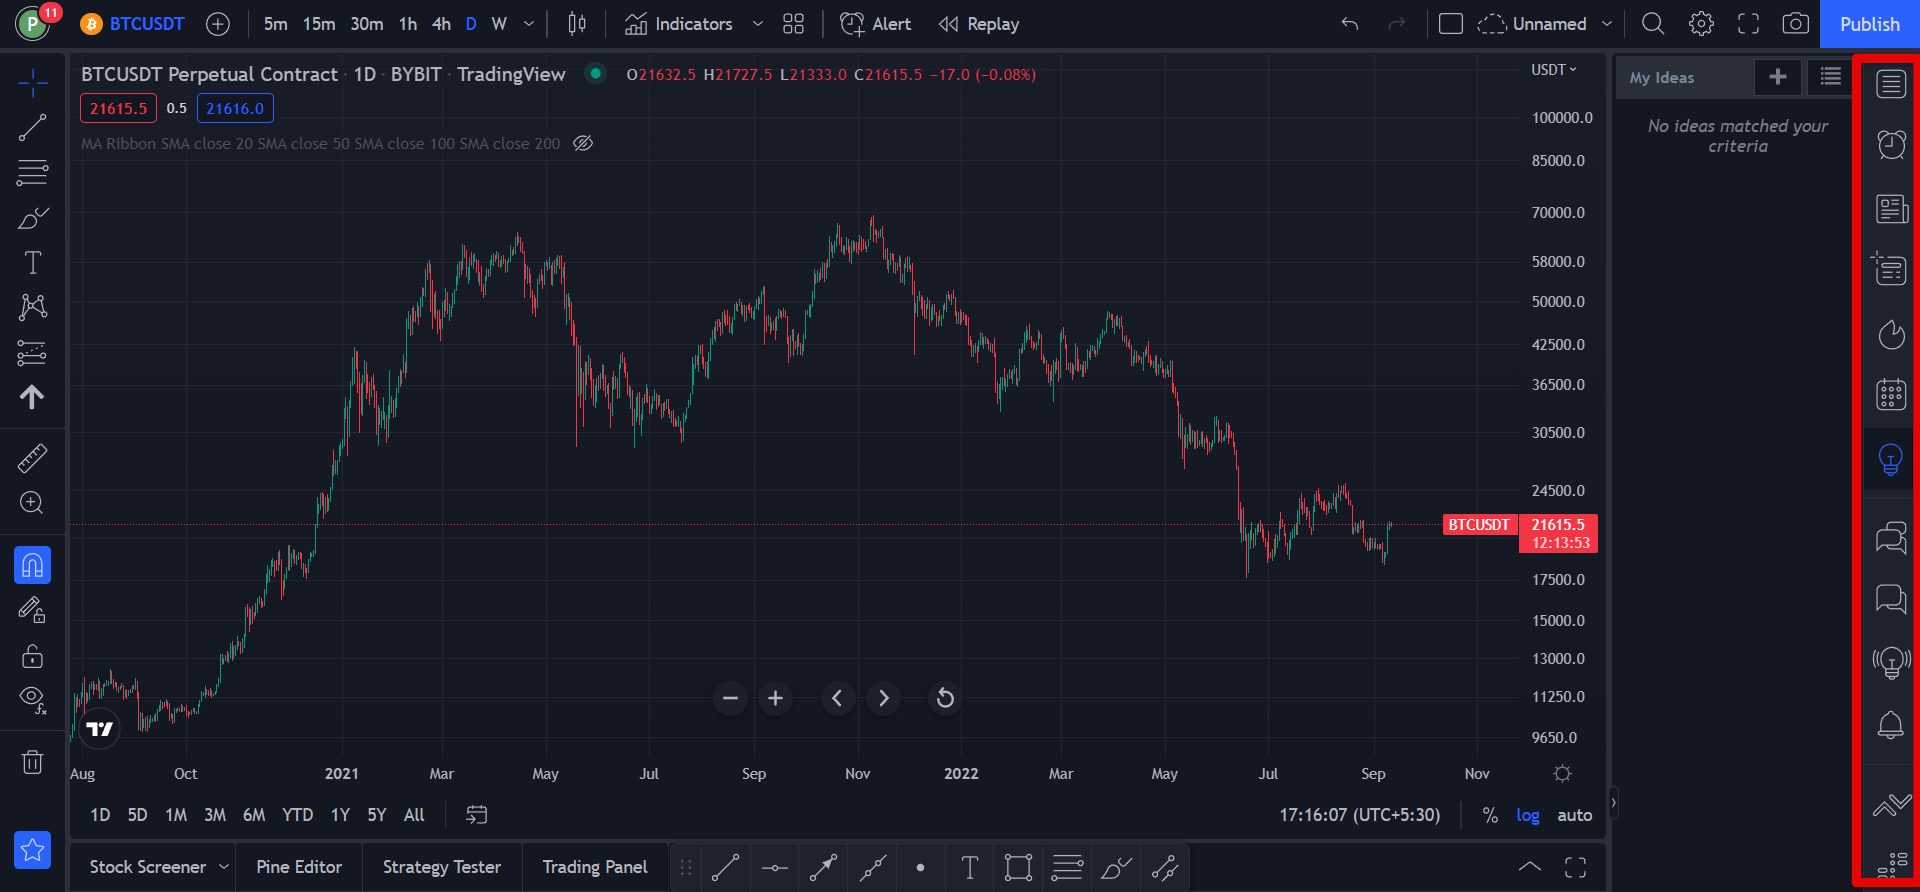Click the symbol search magnifier icon

coord(1653,24)
